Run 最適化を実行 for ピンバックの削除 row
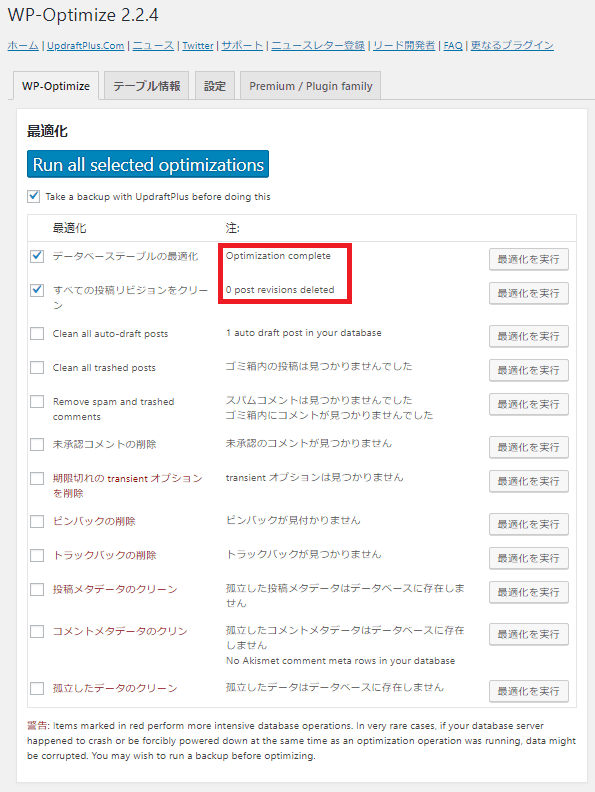Screen dimensions: 595x792 [x=528, y=524]
